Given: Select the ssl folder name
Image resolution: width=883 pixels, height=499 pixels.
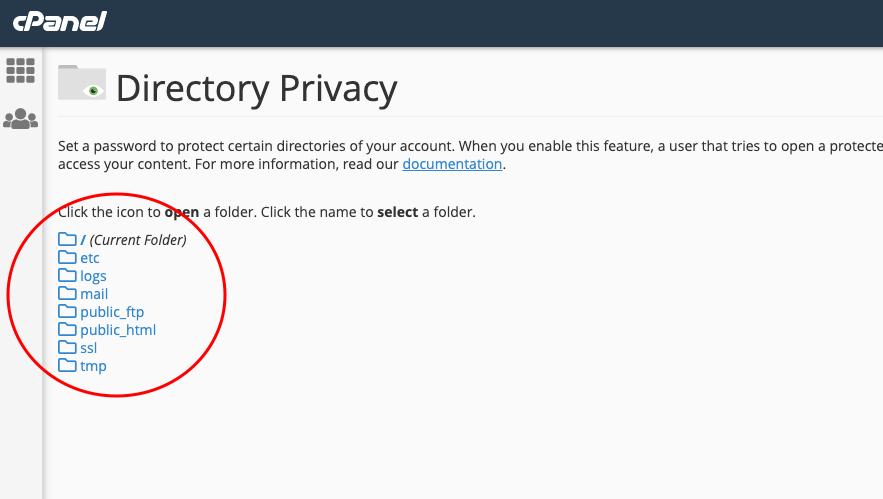Looking at the screenshot, I should (x=88, y=348).
